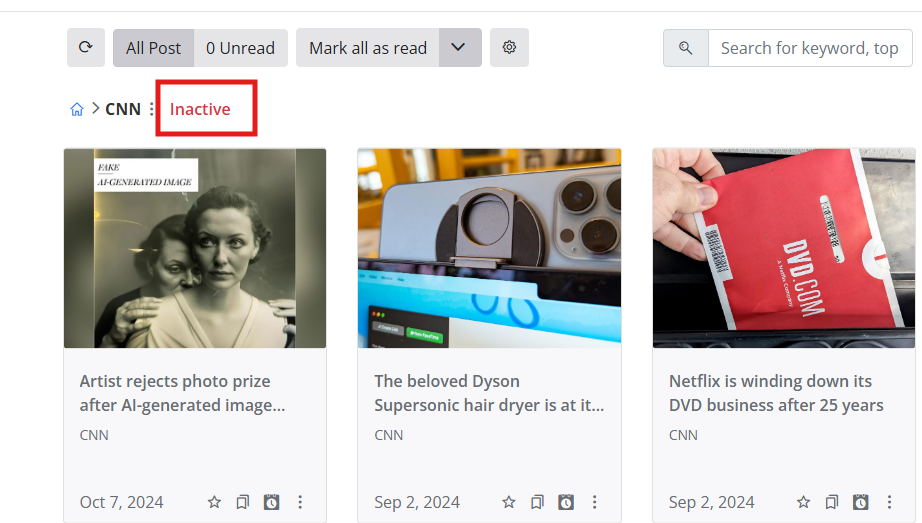Bookmark the AI-generated image article
Image resolution: width=922 pixels, height=523 pixels.
click(242, 502)
